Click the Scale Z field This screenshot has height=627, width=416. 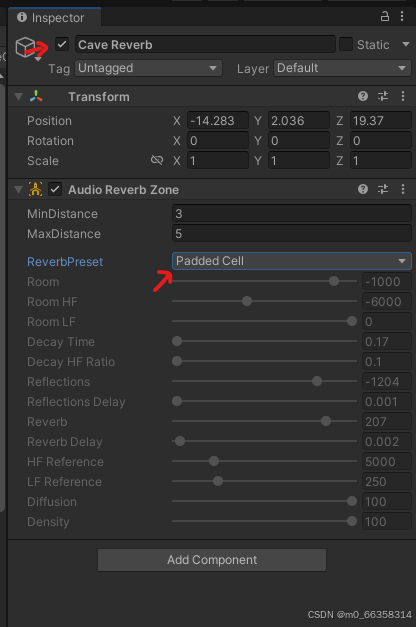pos(381,160)
